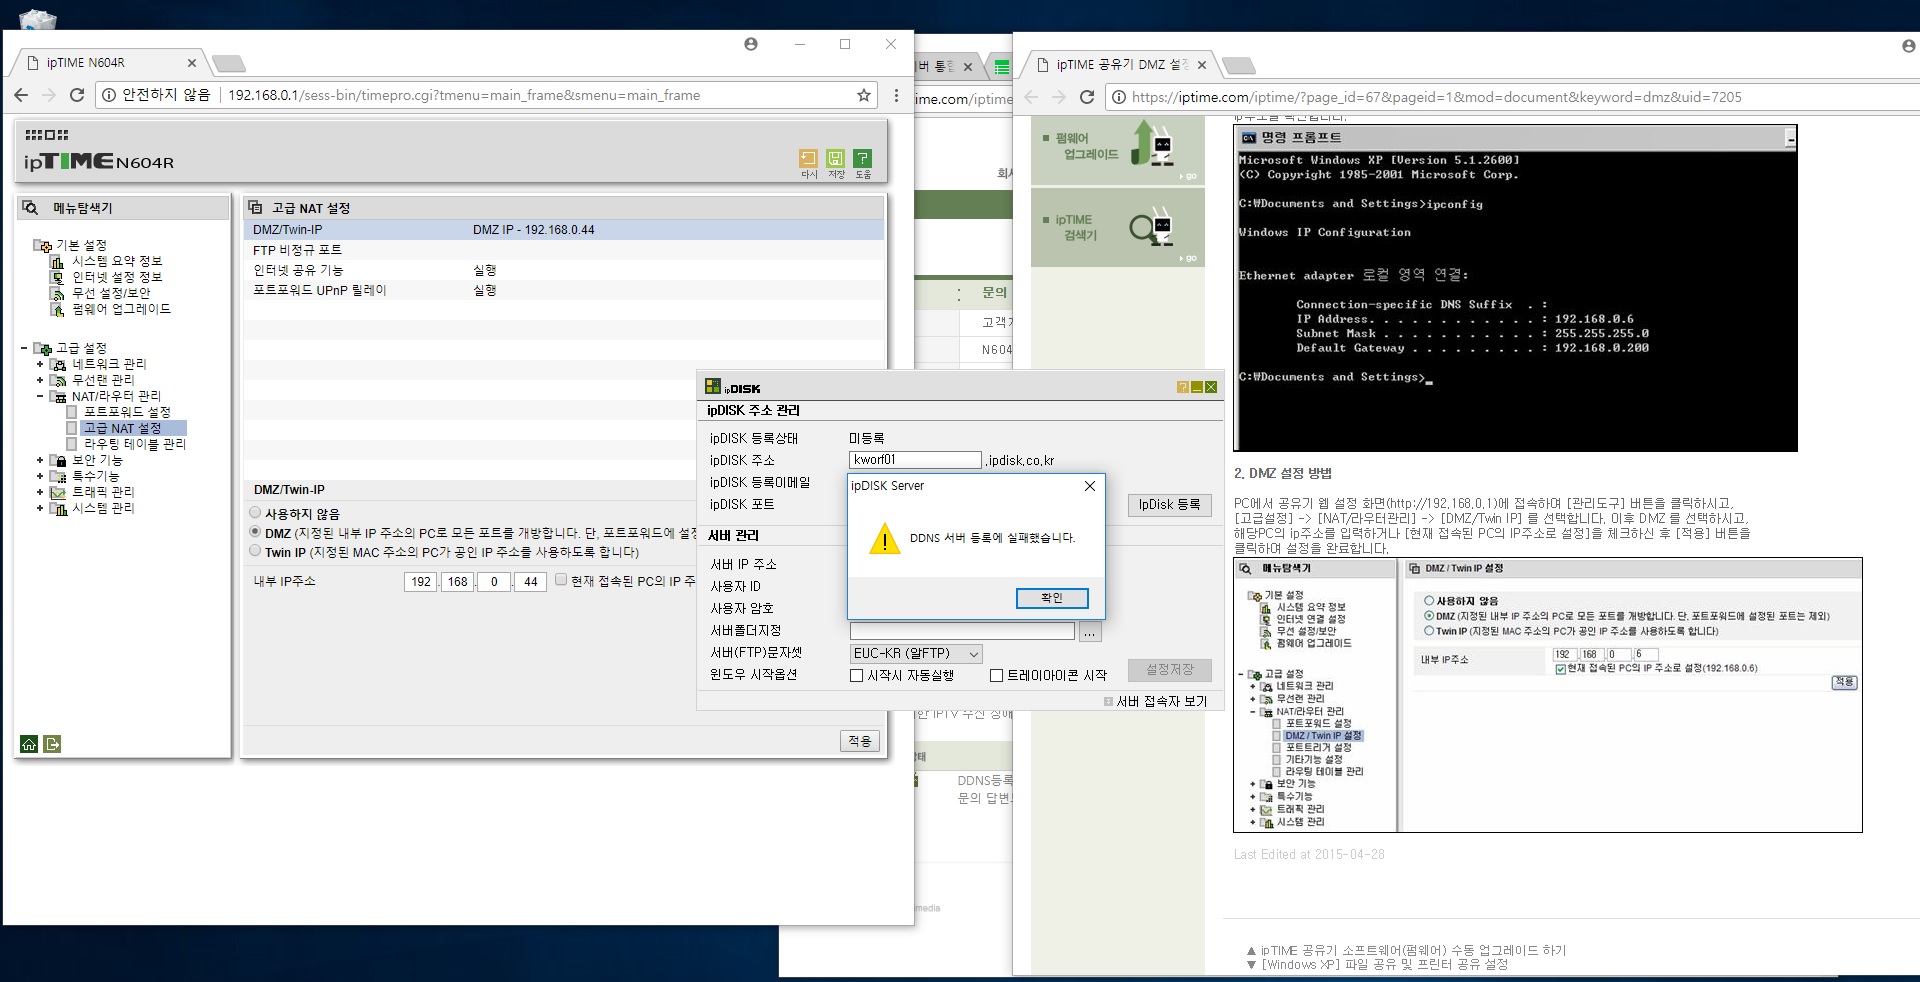Check the 현재 접속된 PC의 IP checkbox

point(561,580)
